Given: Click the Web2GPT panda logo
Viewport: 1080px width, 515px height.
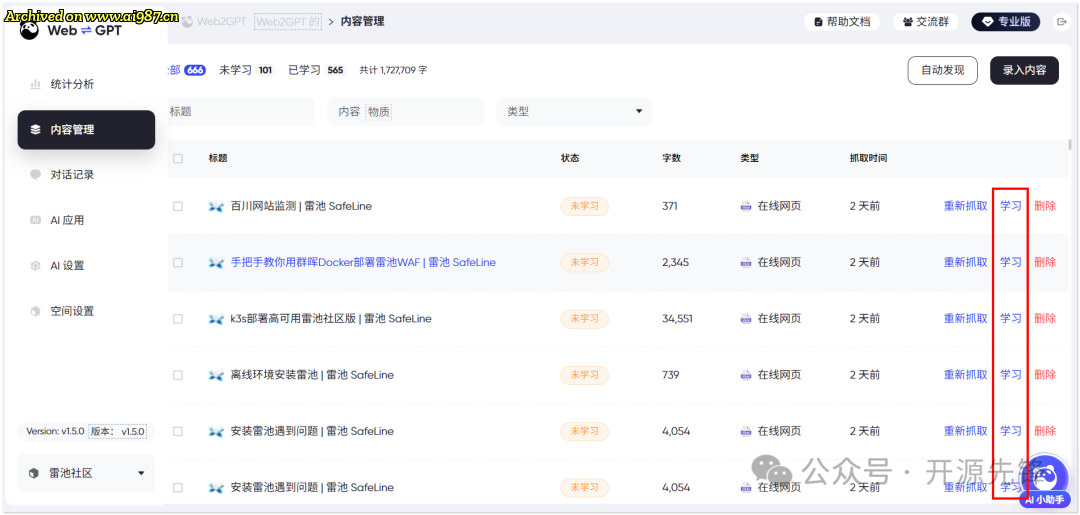Looking at the screenshot, I should [x=30, y=31].
